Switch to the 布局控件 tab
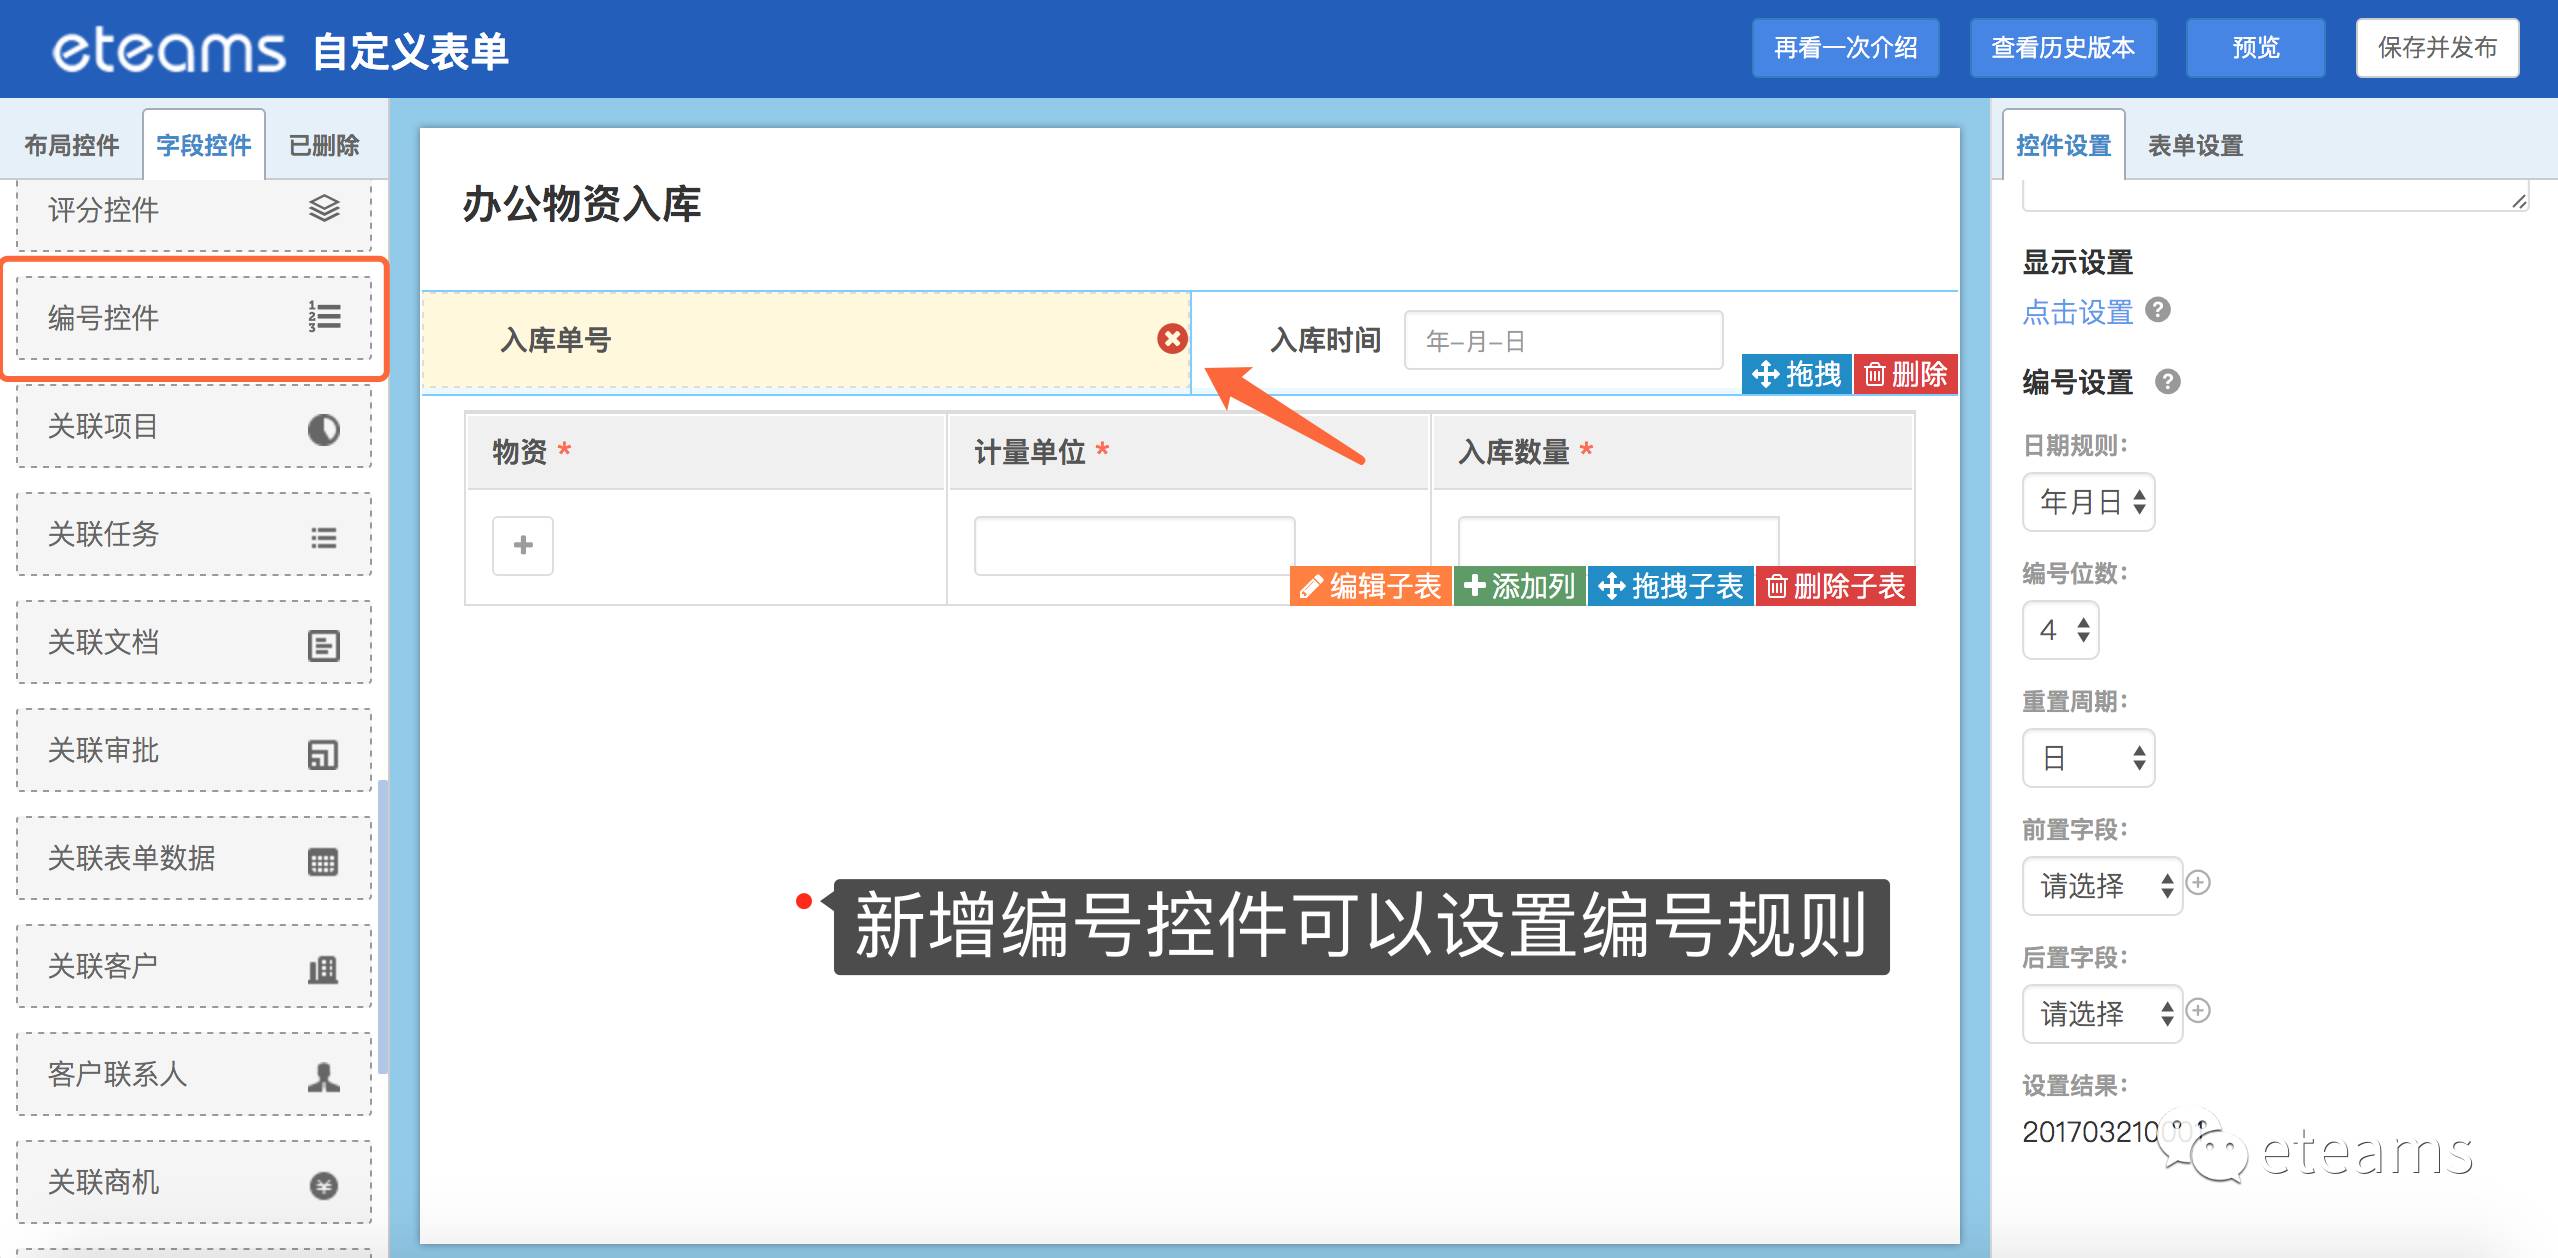Viewport: 2558px width, 1258px height. [x=72, y=146]
